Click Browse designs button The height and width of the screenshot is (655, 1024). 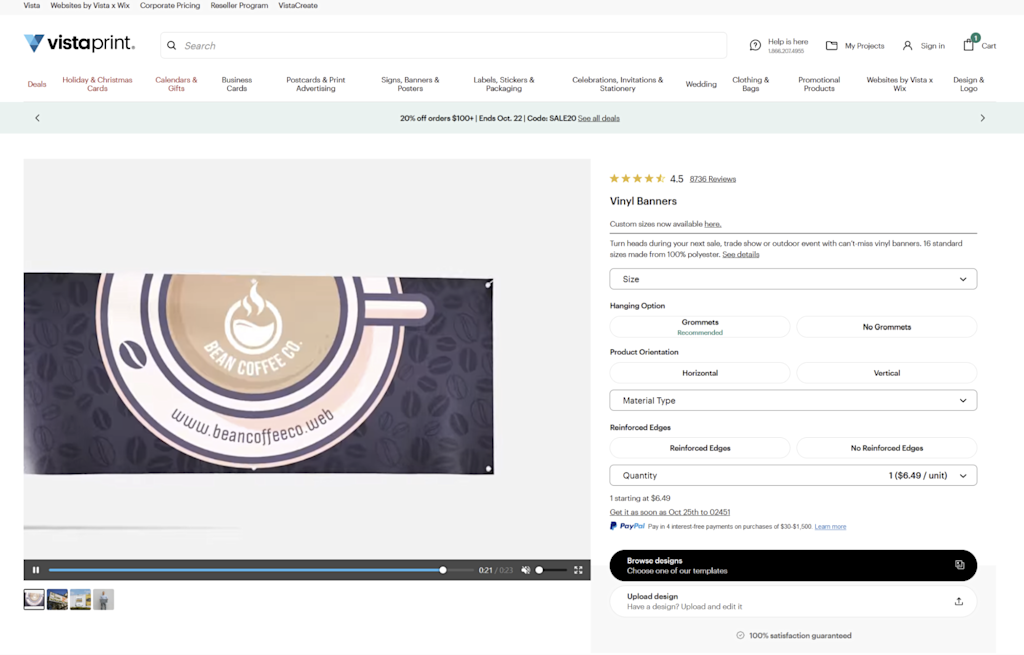point(793,566)
